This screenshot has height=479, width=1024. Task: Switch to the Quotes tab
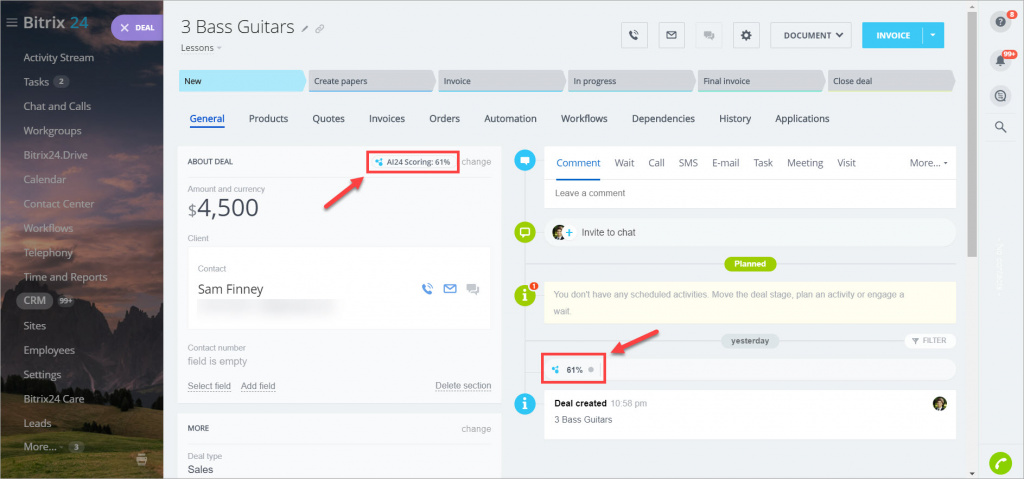pyautogui.click(x=328, y=119)
